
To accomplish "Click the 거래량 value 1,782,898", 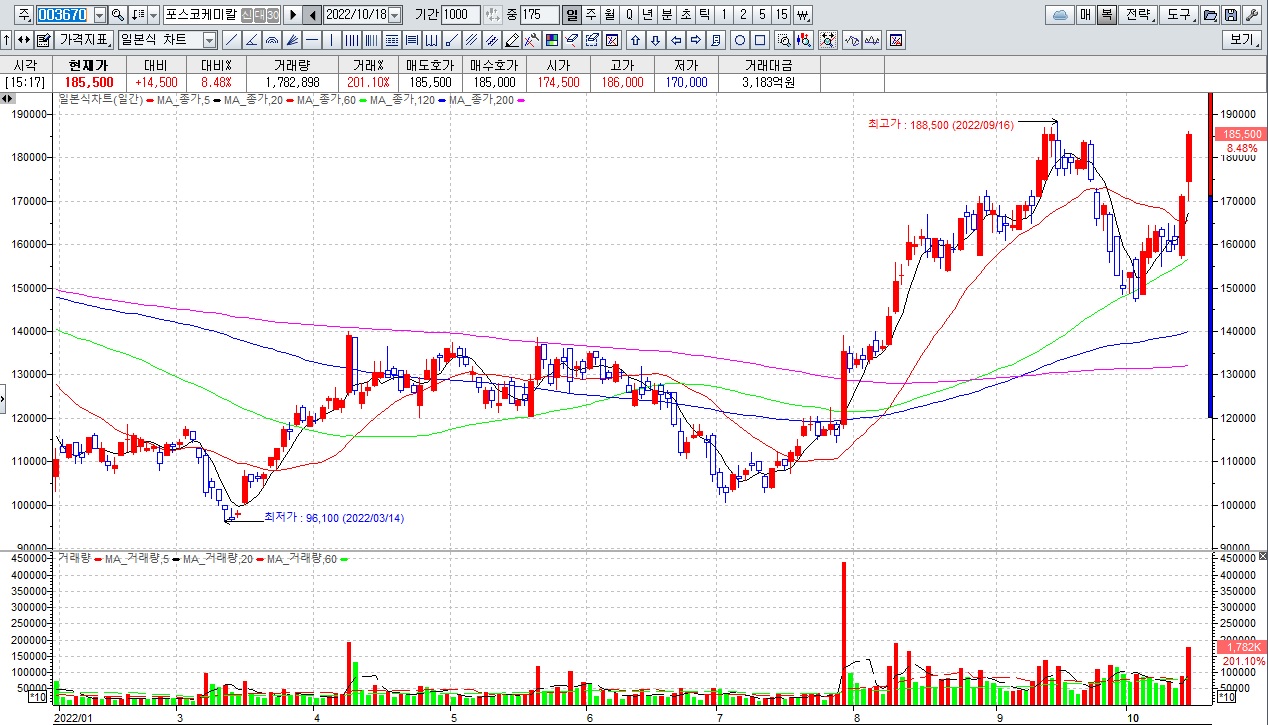I will point(292,82).
